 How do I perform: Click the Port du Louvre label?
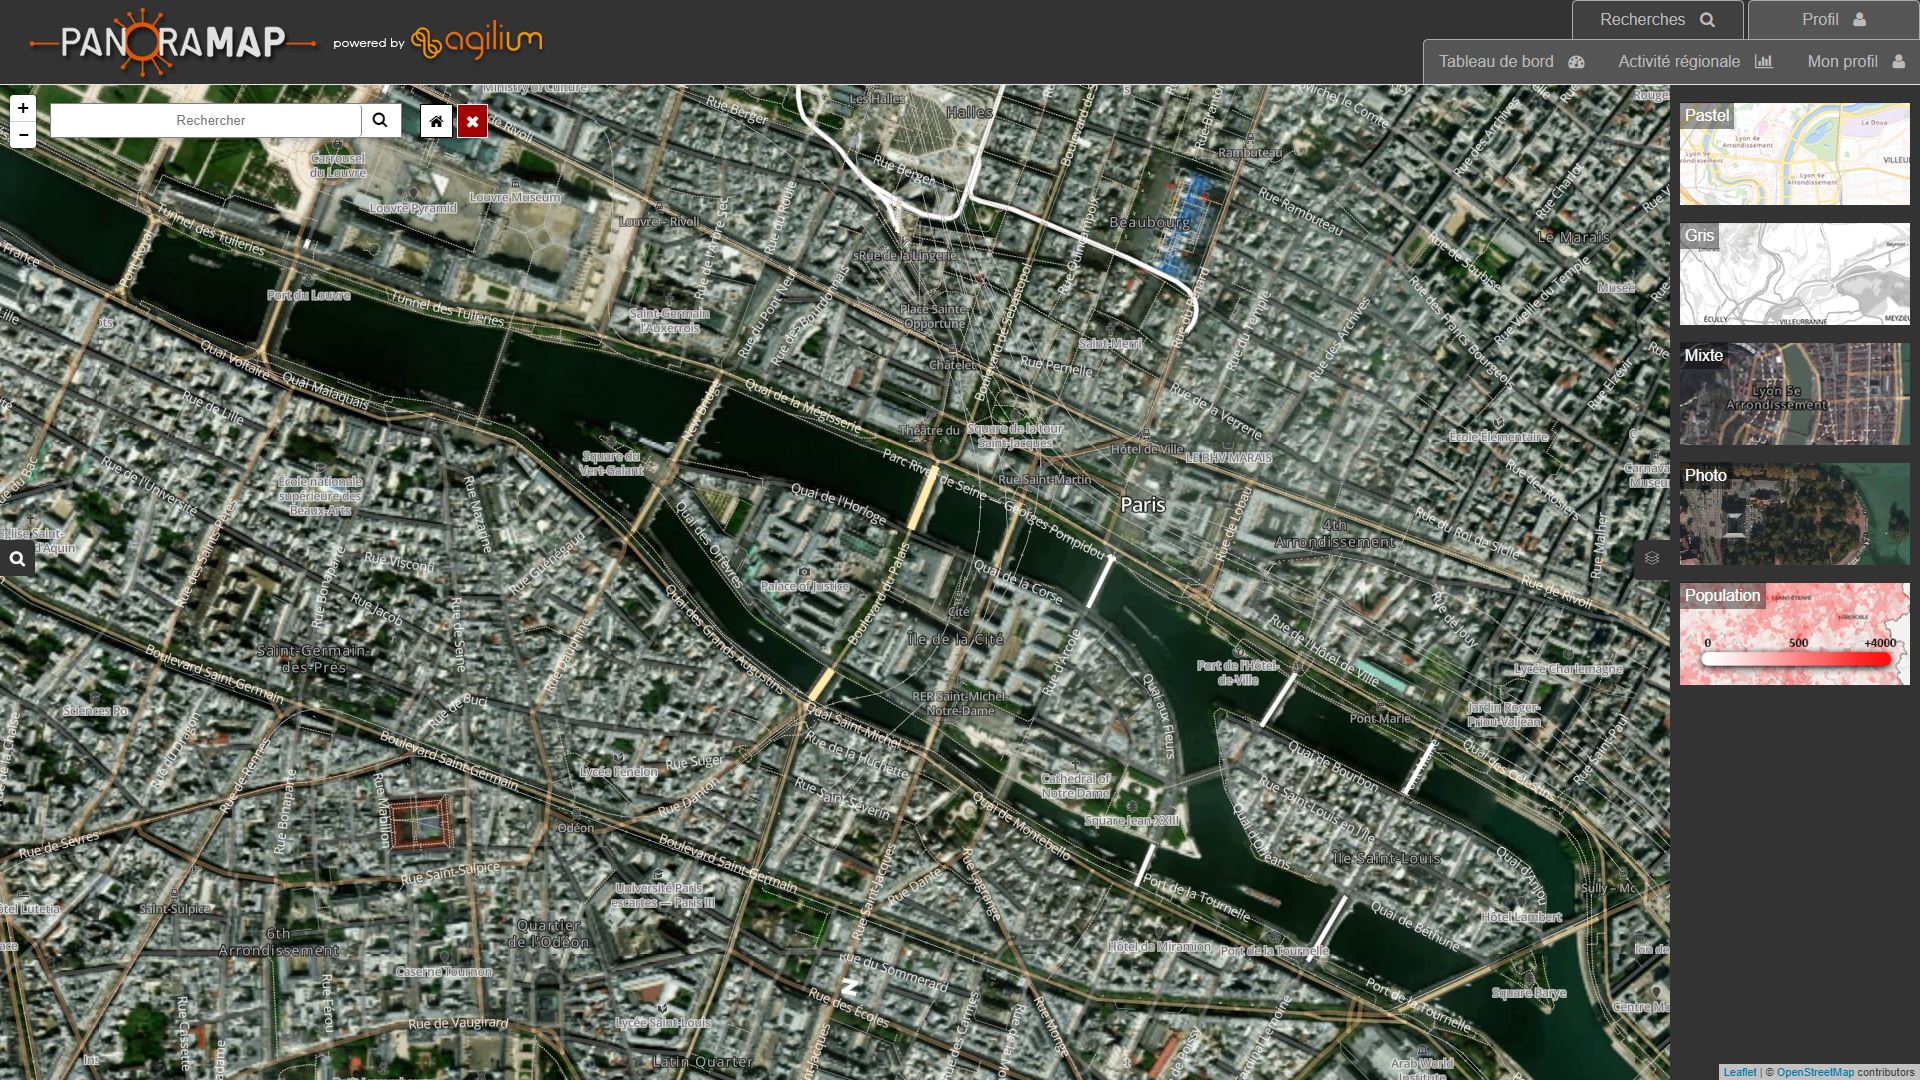click(x=309, y=295)
